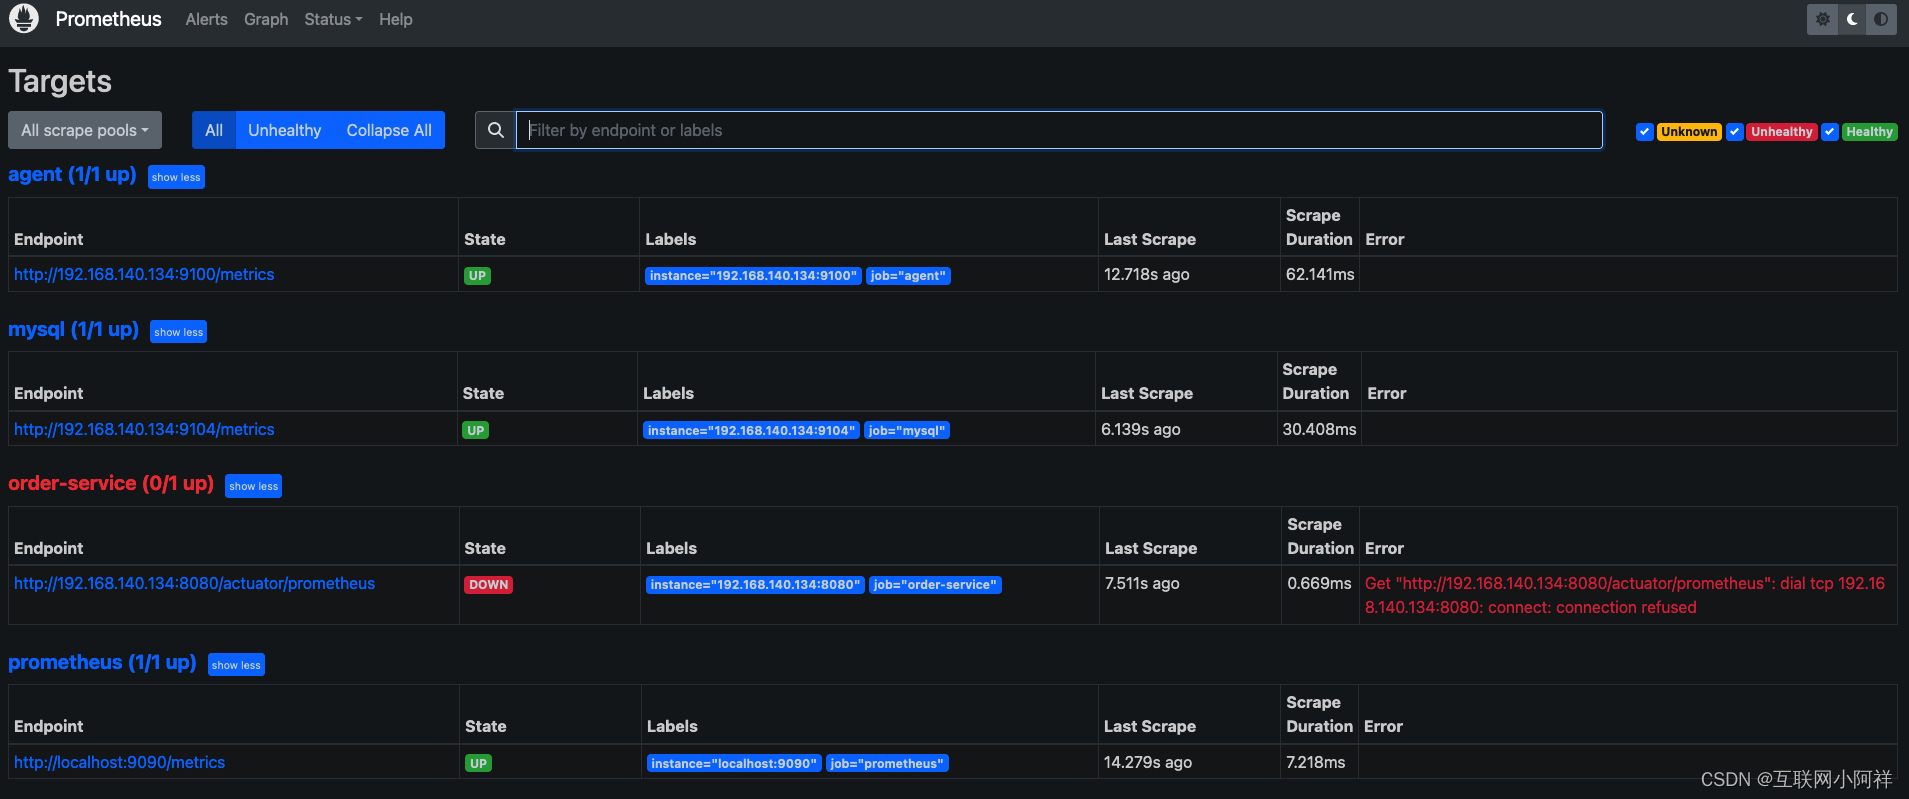Click the 7.218ms scrape duration value
This screenshot has height=799, width=1909.
pos(1316,762)
